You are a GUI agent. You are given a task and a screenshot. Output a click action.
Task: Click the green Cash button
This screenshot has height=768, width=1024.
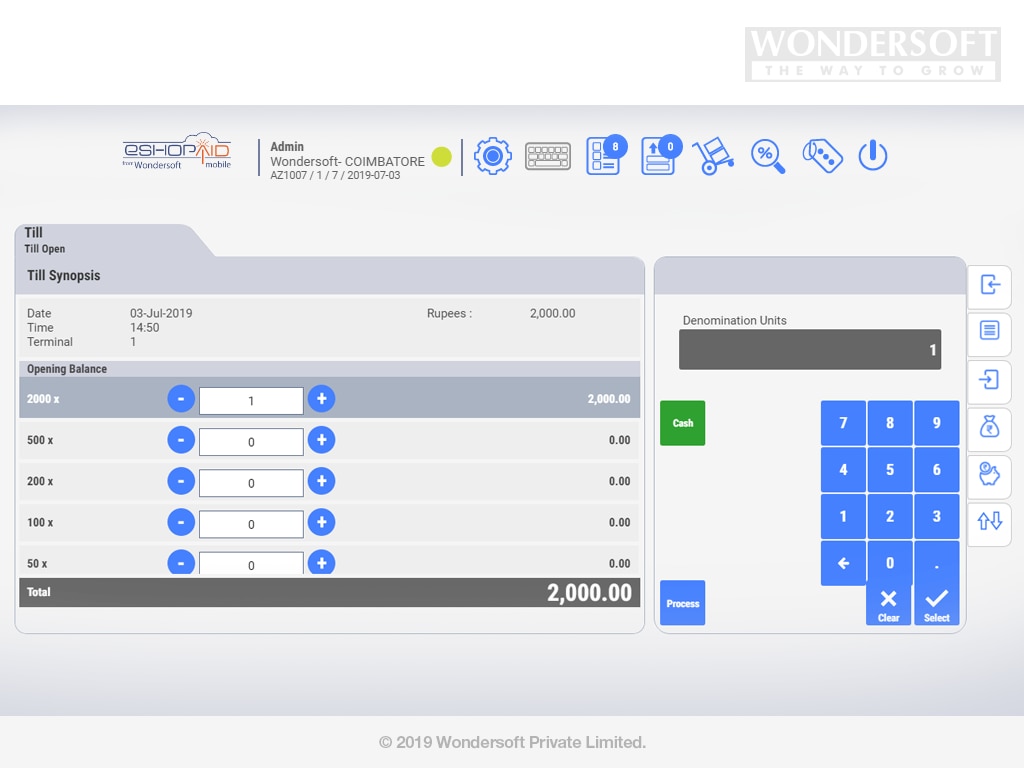tap(682, 423)
